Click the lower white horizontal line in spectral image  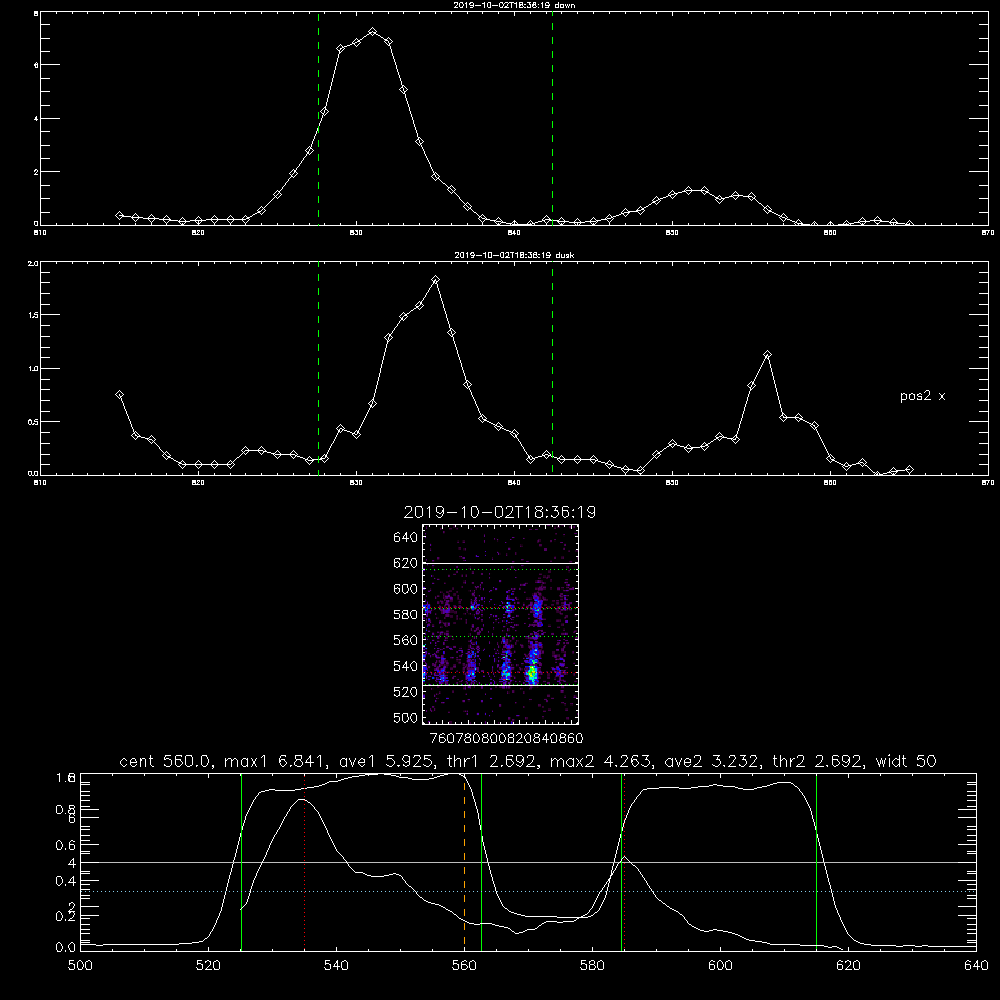(x=500, y=685)
